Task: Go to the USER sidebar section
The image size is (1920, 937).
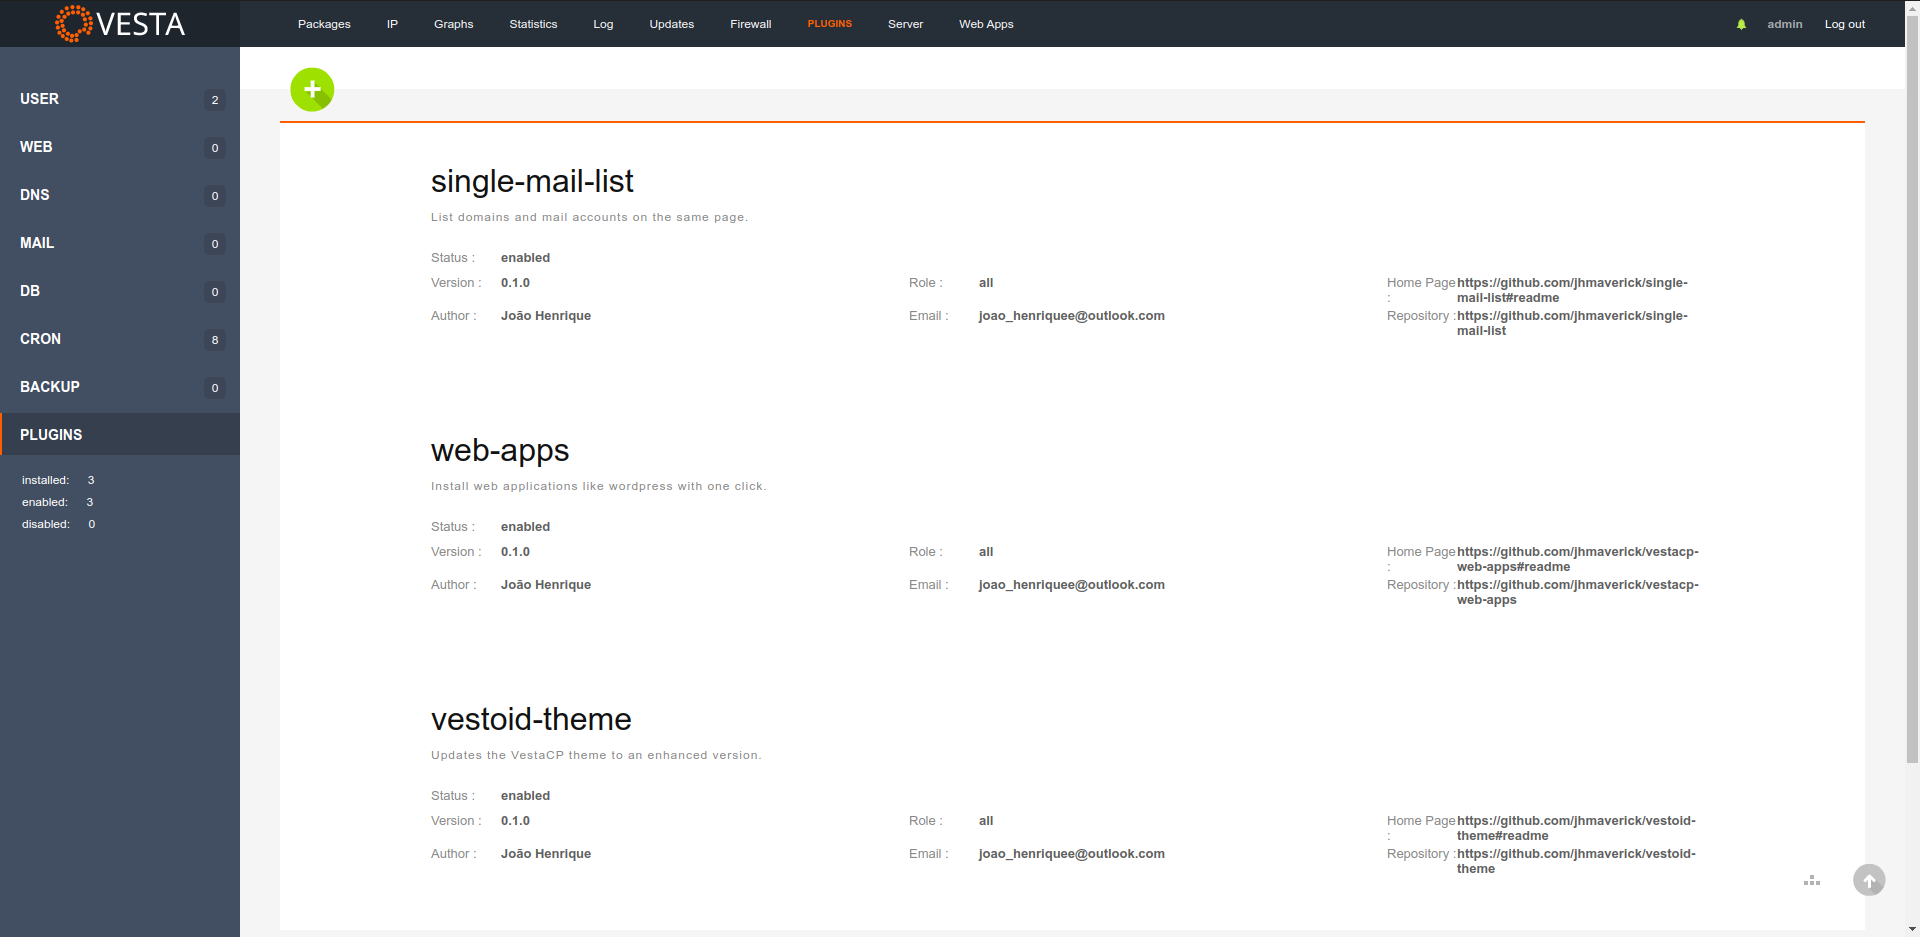Action: pos(120,99)
